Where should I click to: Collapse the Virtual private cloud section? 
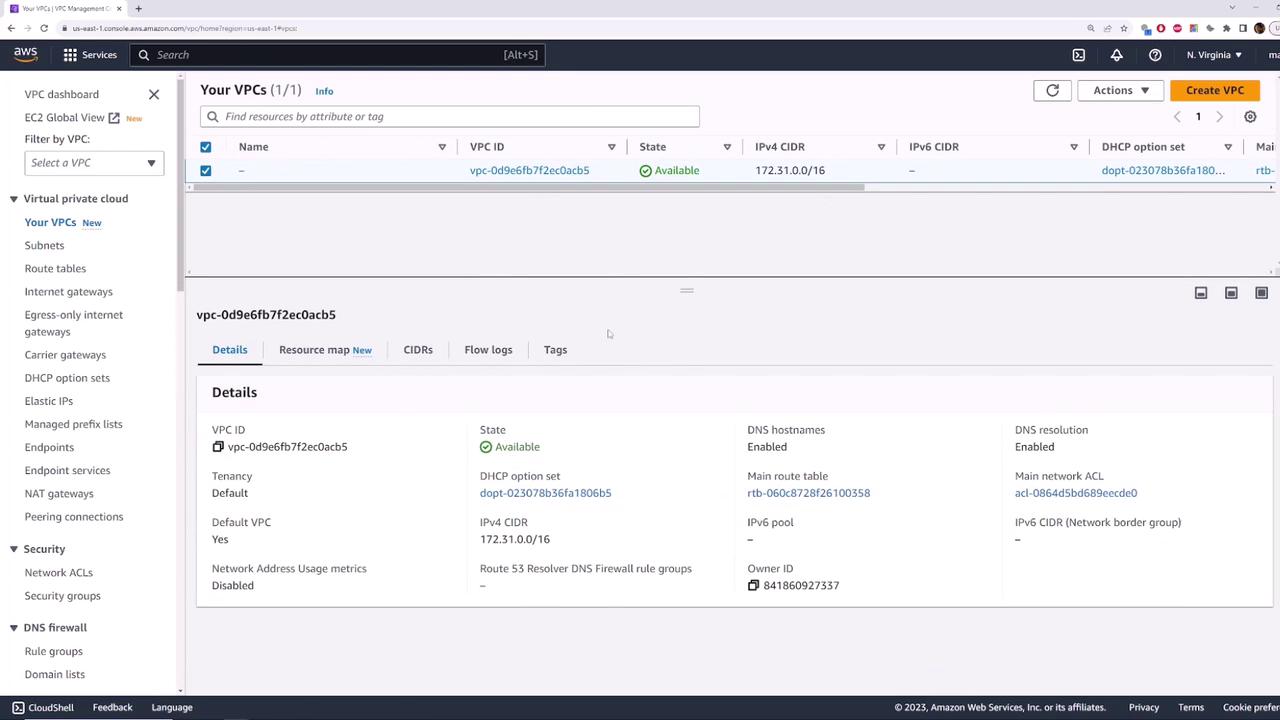tap(14, 199)
